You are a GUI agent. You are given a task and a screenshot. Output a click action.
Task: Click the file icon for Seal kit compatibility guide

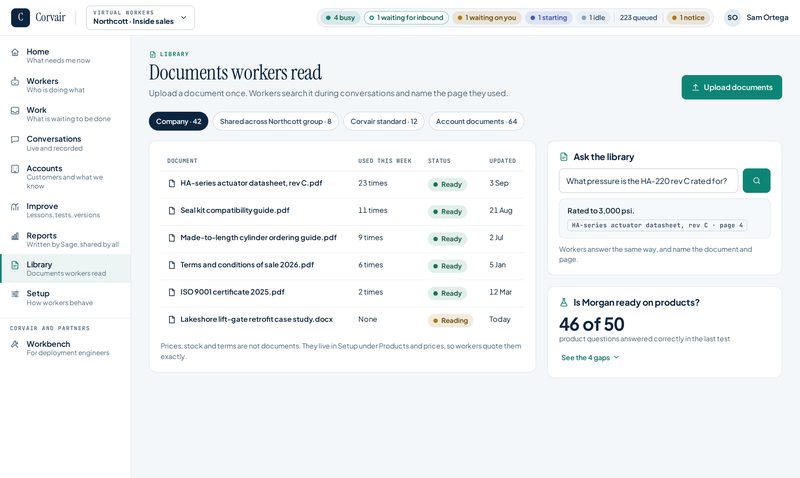point(172,211)
